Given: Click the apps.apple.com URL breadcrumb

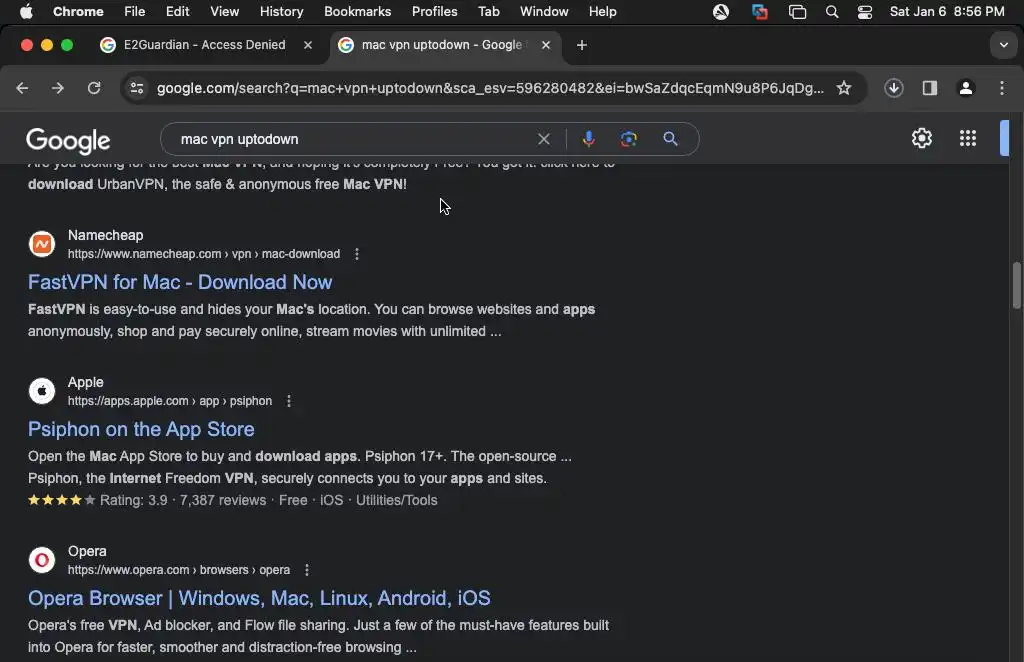Looking at the screenshot, I should point(170,401).
